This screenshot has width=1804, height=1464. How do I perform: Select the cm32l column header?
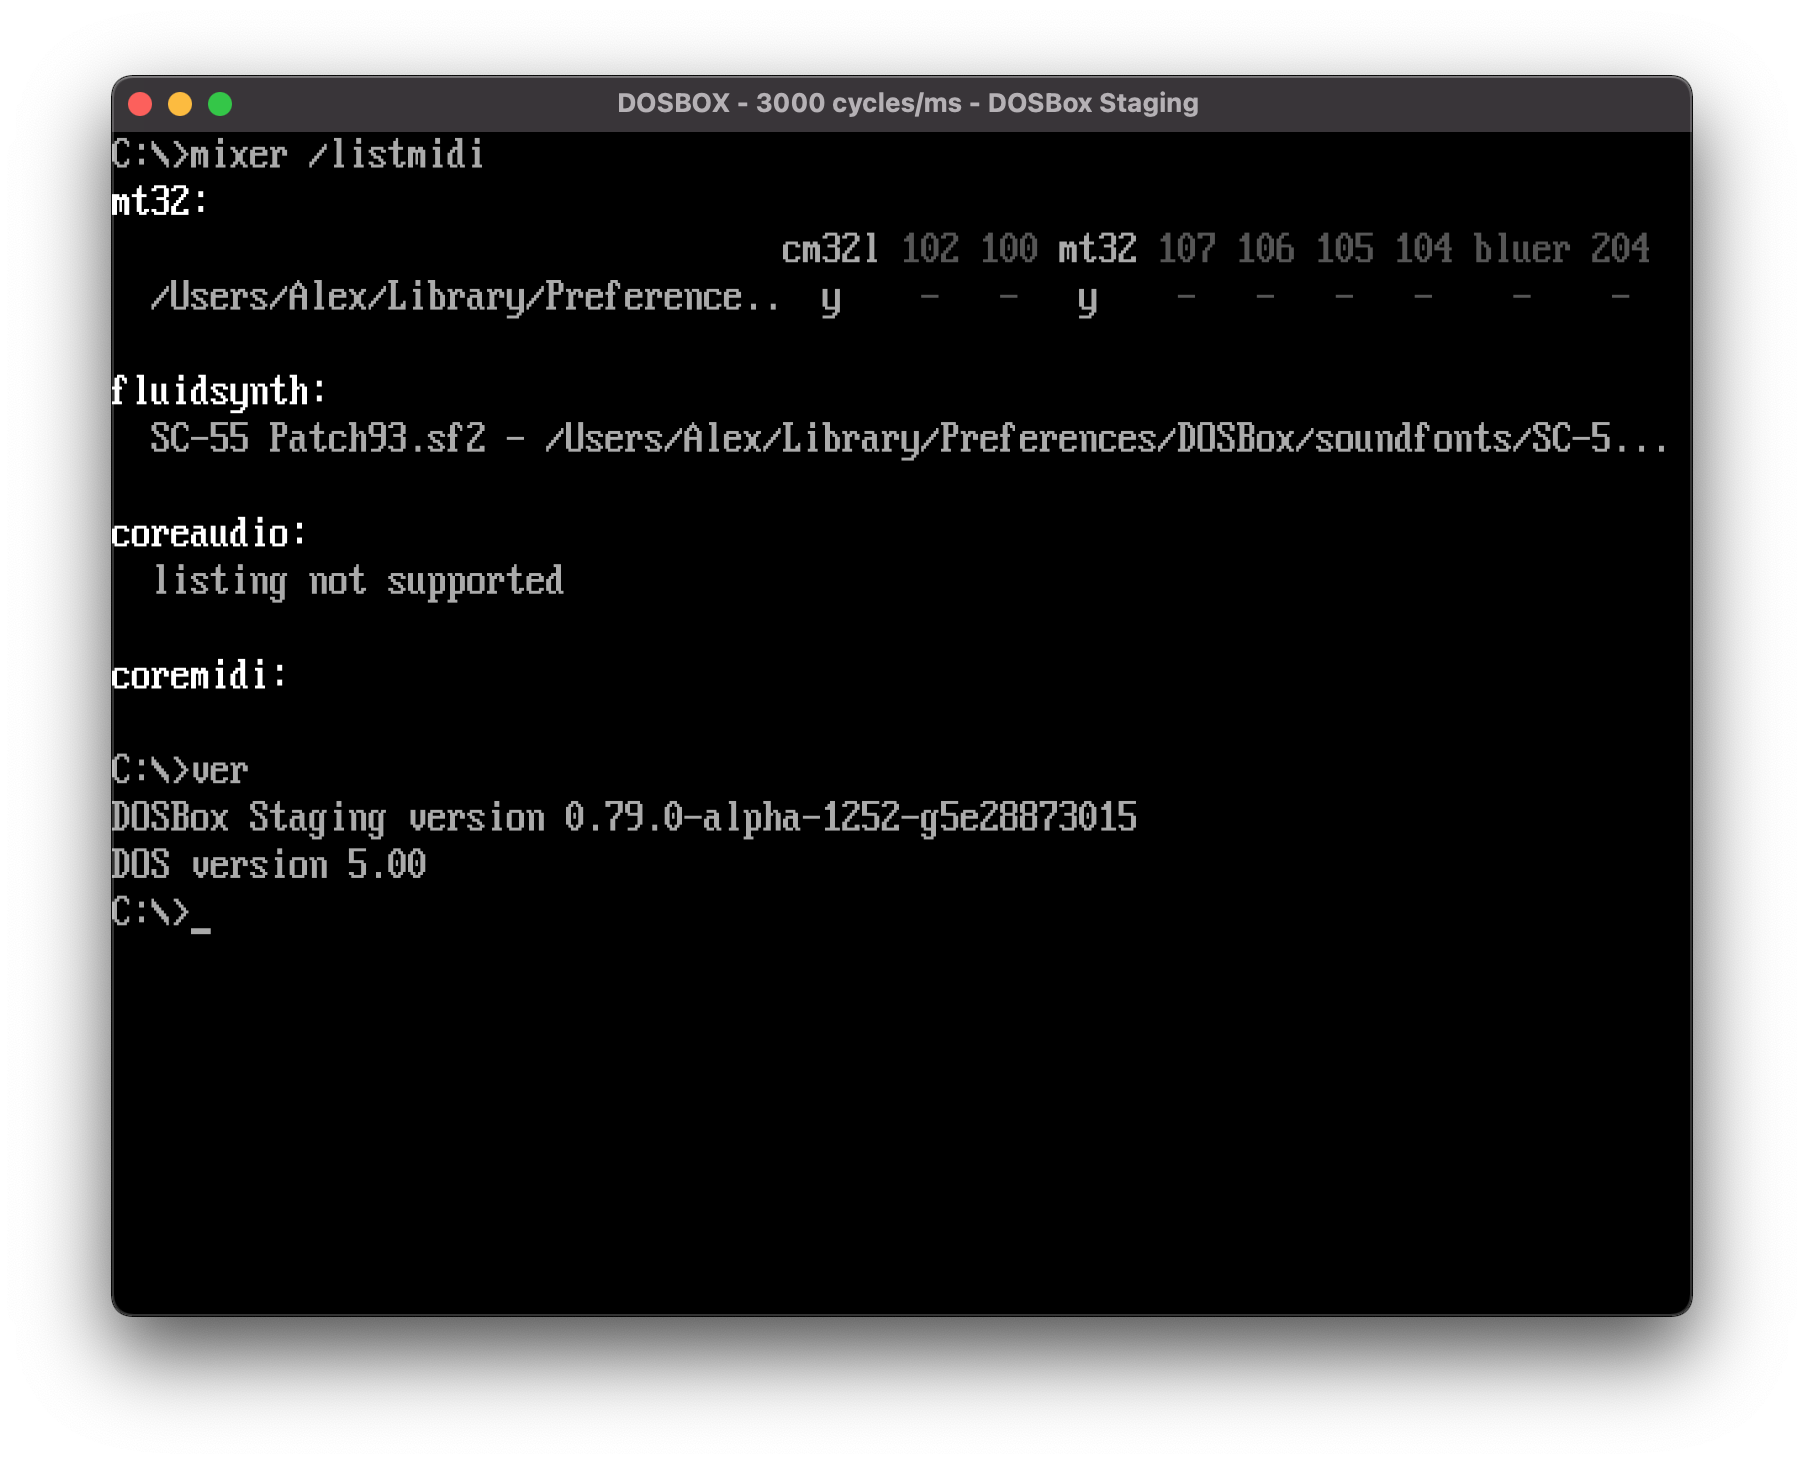pos(831,249)
